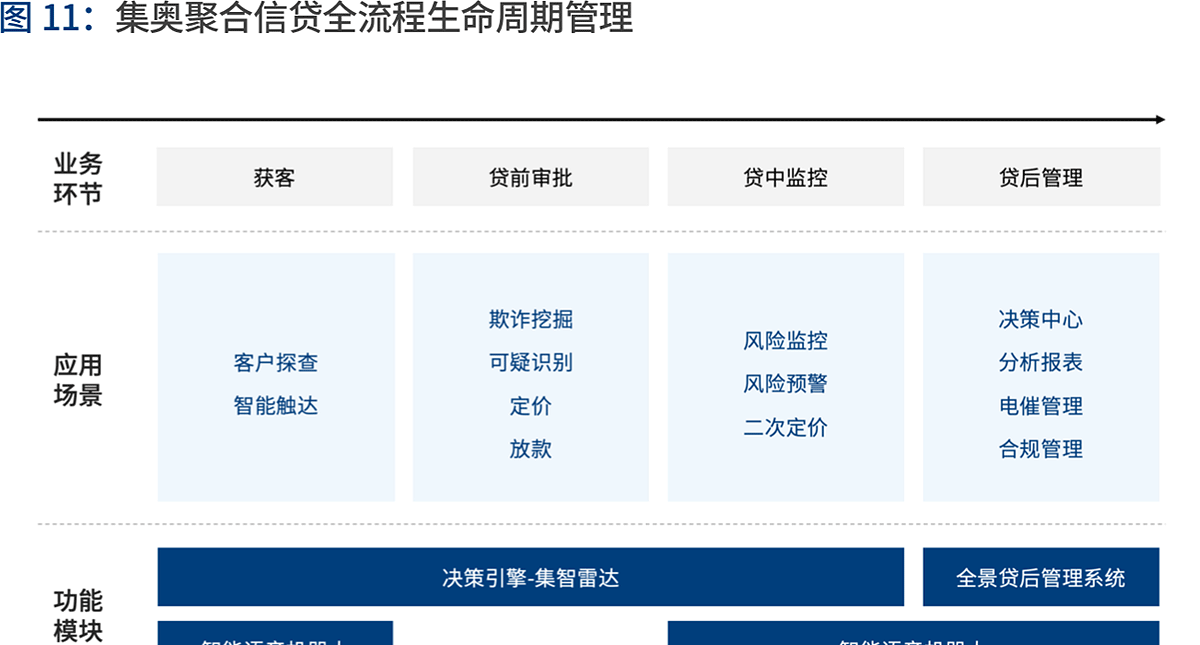Click the 功能模块 row label
Viewport: 1200px width, 645px height.
(78, 616)
